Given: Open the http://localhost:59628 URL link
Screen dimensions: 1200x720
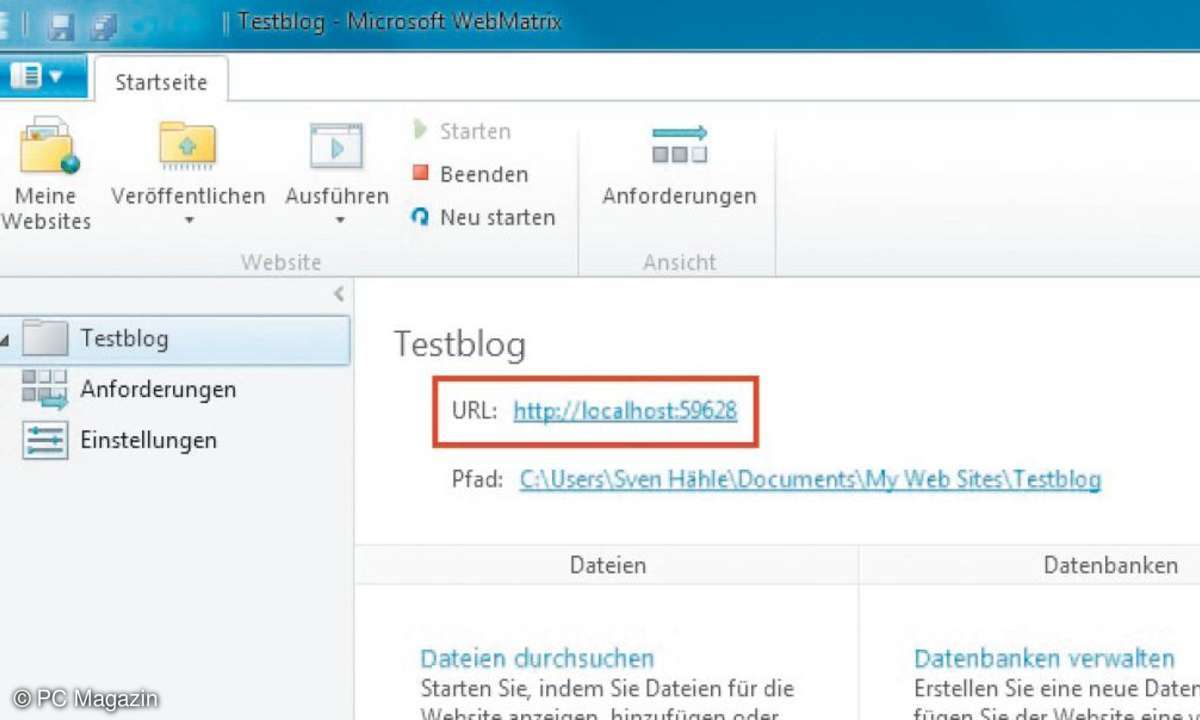Looking at the screenshot, I should [625, 410].
